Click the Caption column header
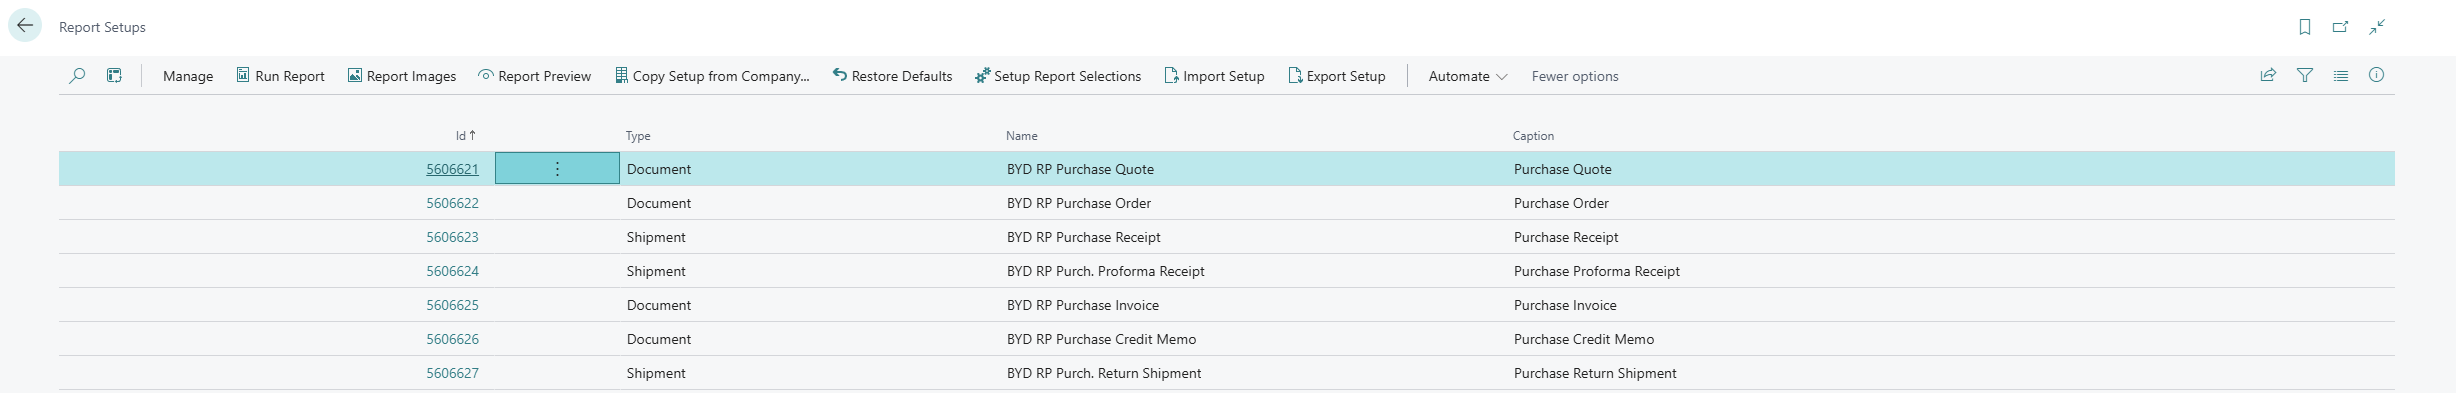Viewport: 2456px width, 393px height. (x=1533, y=135)
